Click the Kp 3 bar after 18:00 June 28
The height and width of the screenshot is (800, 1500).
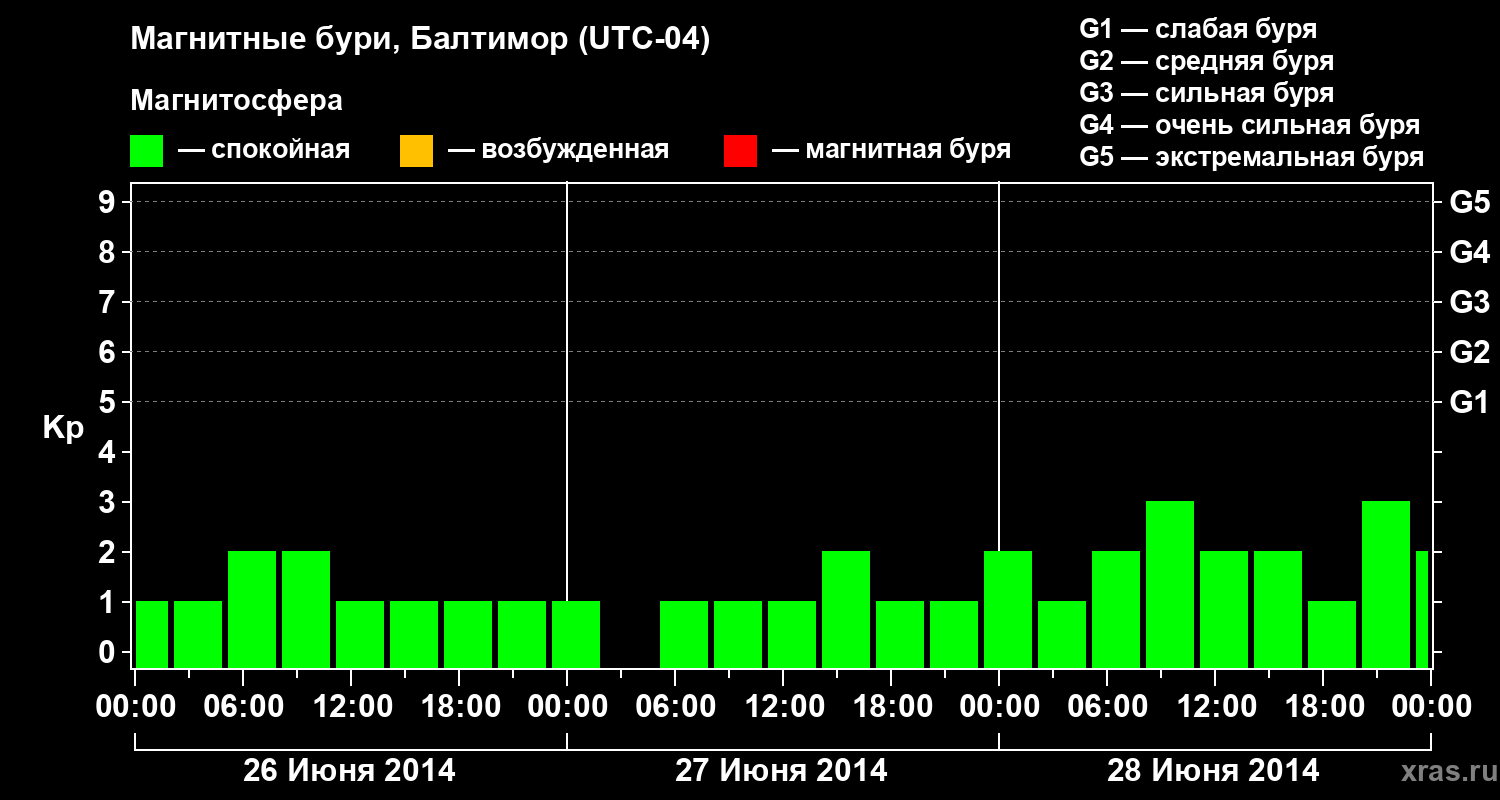pyautogui.click(x=1386, y=584)
